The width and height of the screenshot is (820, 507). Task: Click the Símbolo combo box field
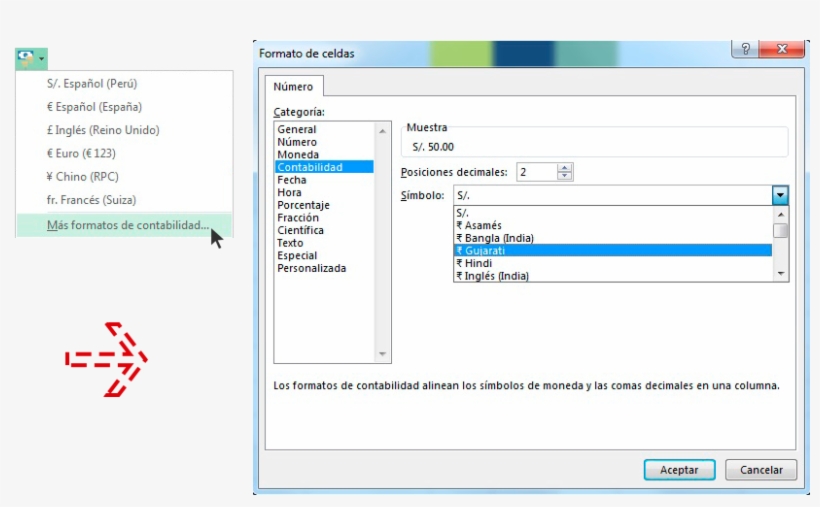coord(612,196)
